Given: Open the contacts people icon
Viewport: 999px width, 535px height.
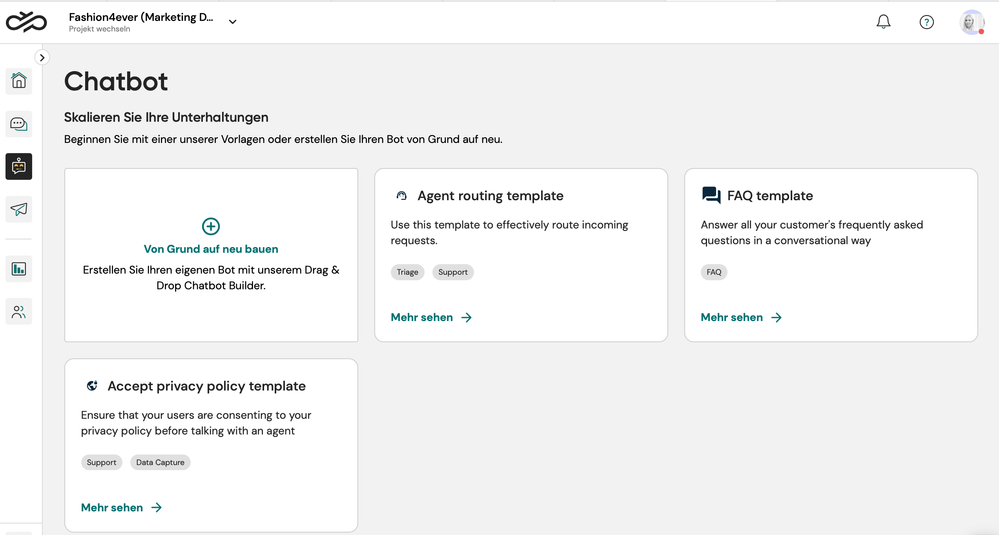Looking at the screenshot, I should 18,311.
